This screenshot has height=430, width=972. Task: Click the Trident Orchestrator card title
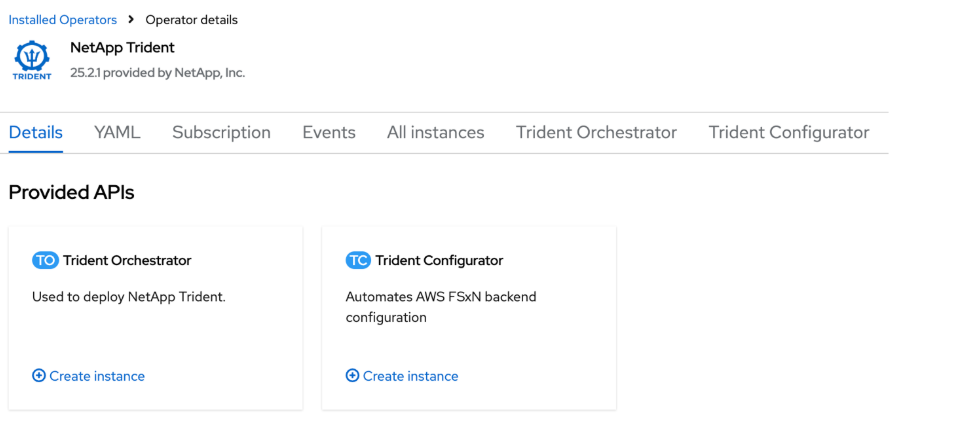point(127,260)
